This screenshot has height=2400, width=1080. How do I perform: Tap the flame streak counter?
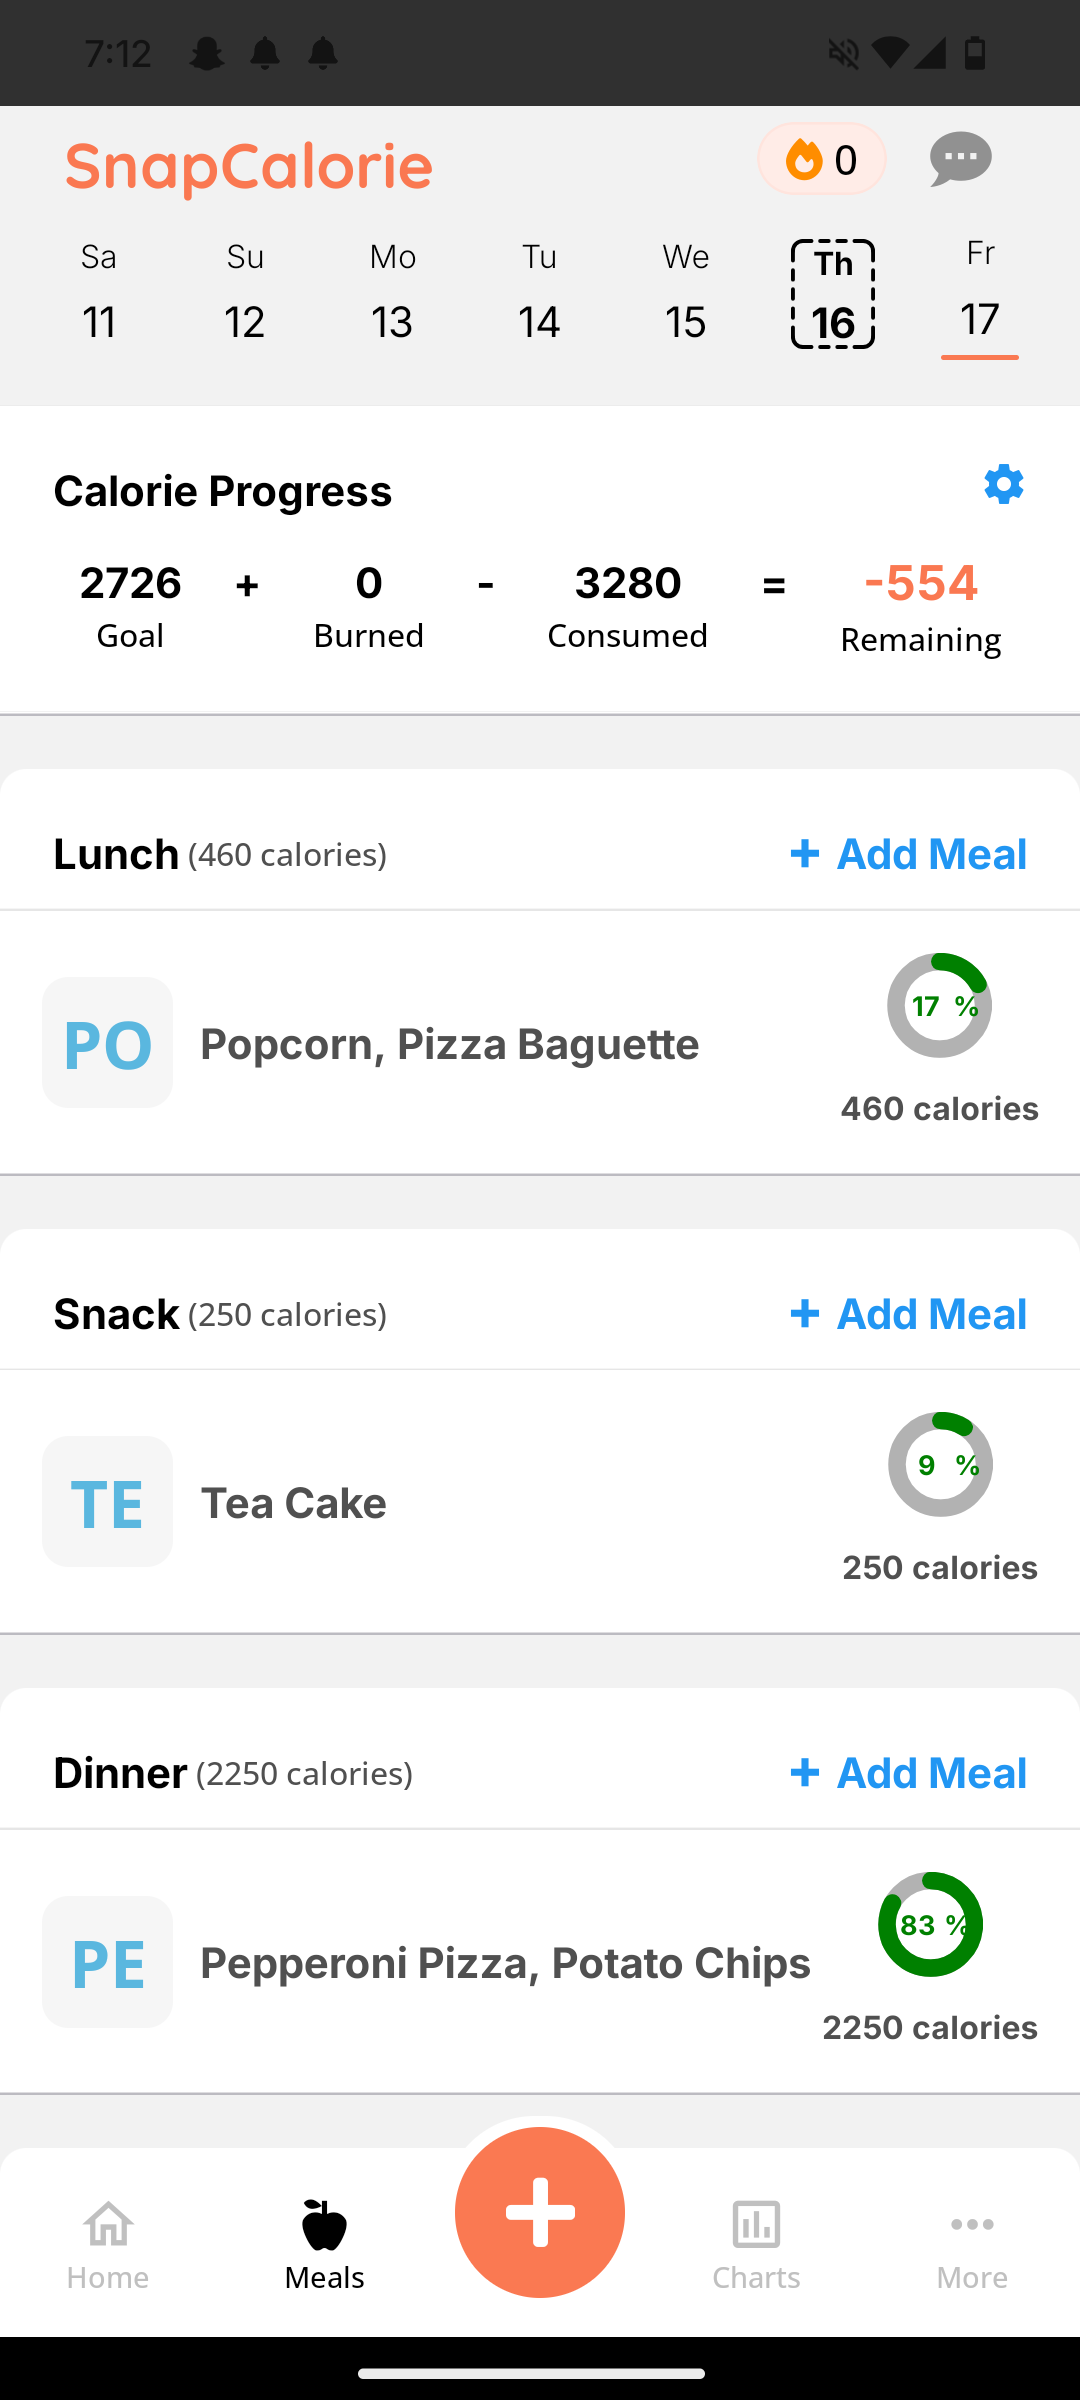coord(821,159)
